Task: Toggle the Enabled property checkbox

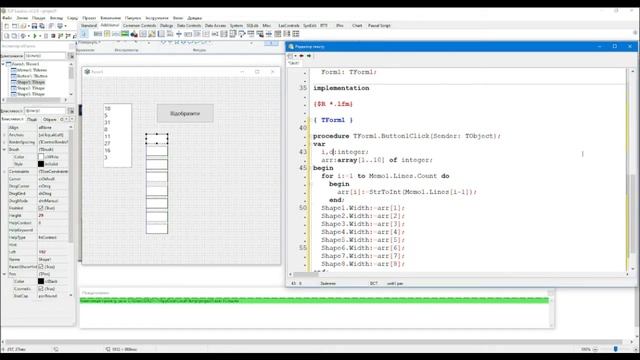Action: pyautogui.click(x=41, y=208)
